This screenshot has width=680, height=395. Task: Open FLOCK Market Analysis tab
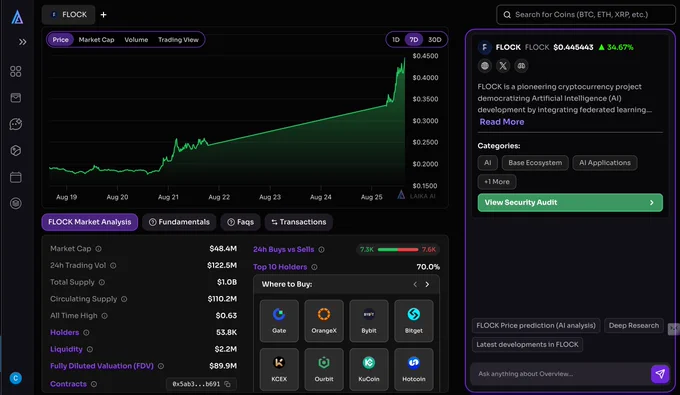(x=90, y=222)
